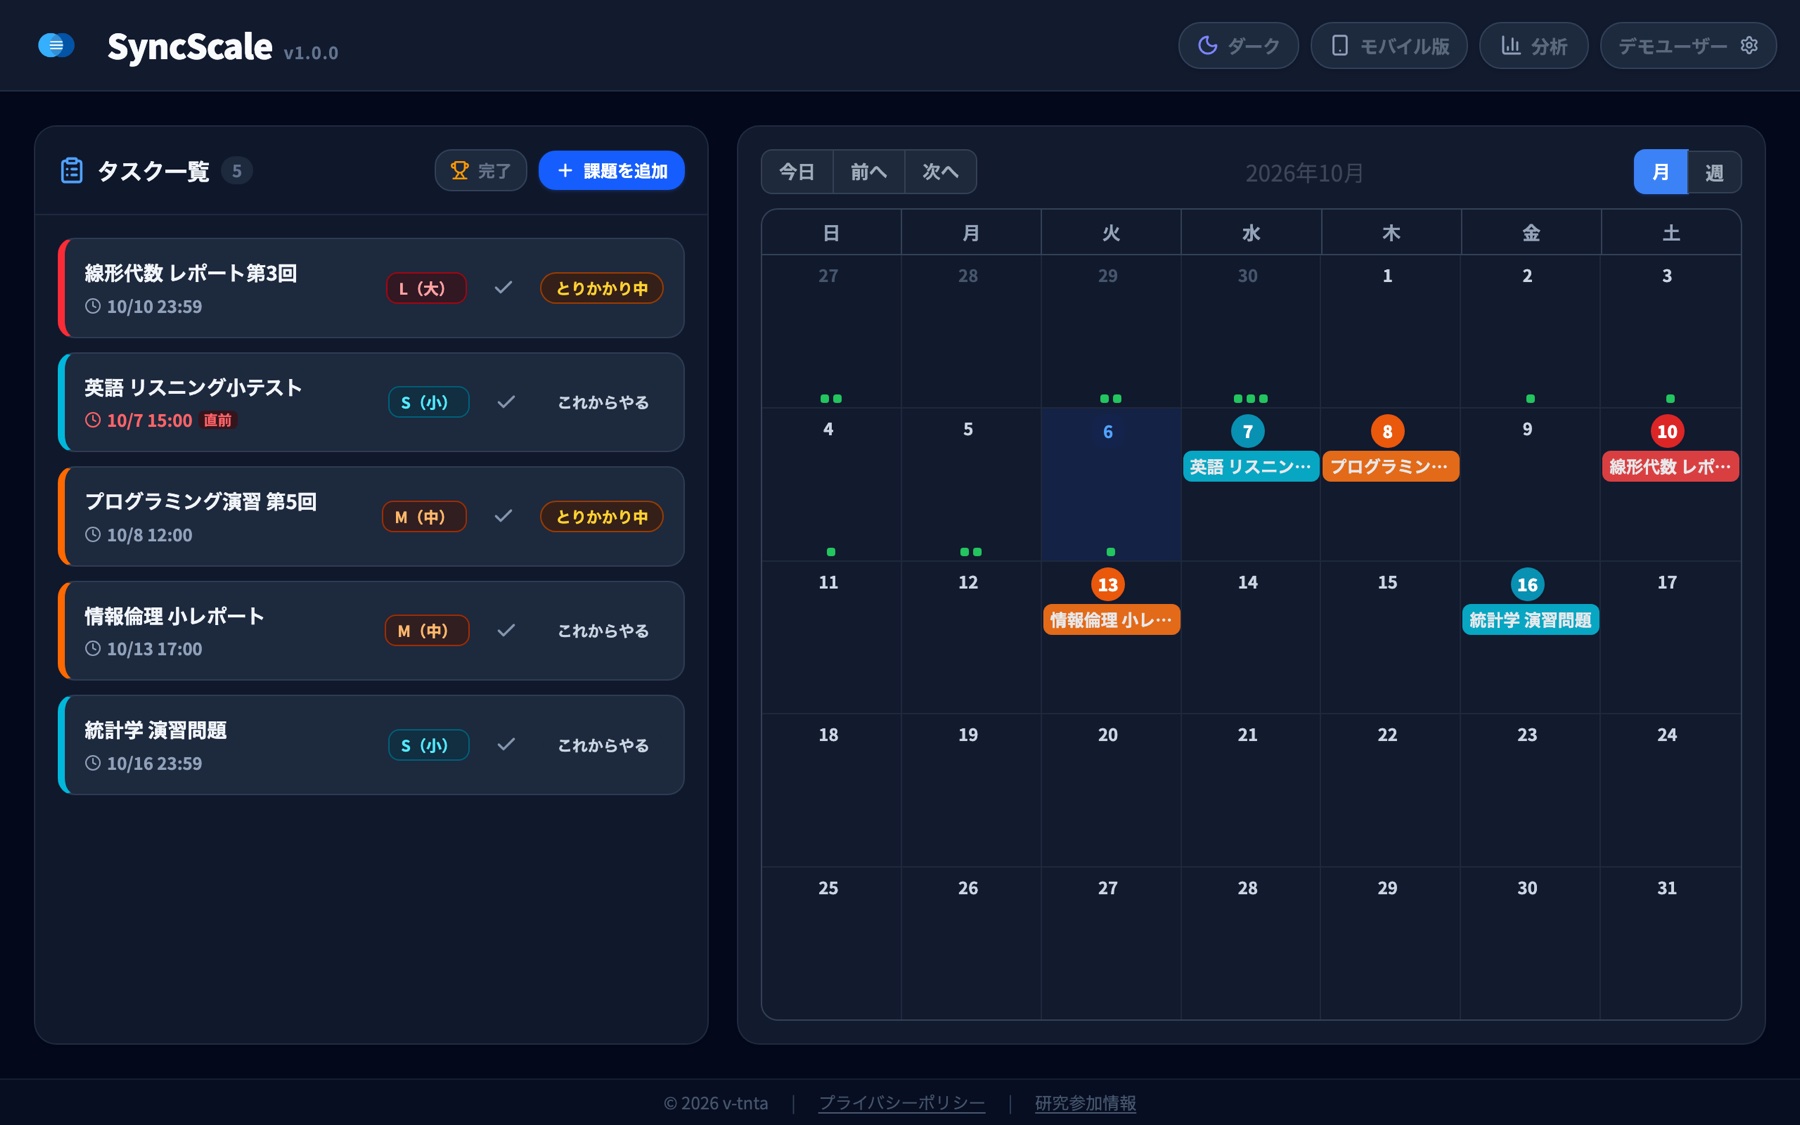The height and width of the screenshot is (1125, 1800).
Task: Switch calendar to 月 month view
Action: pos(1660,172)
